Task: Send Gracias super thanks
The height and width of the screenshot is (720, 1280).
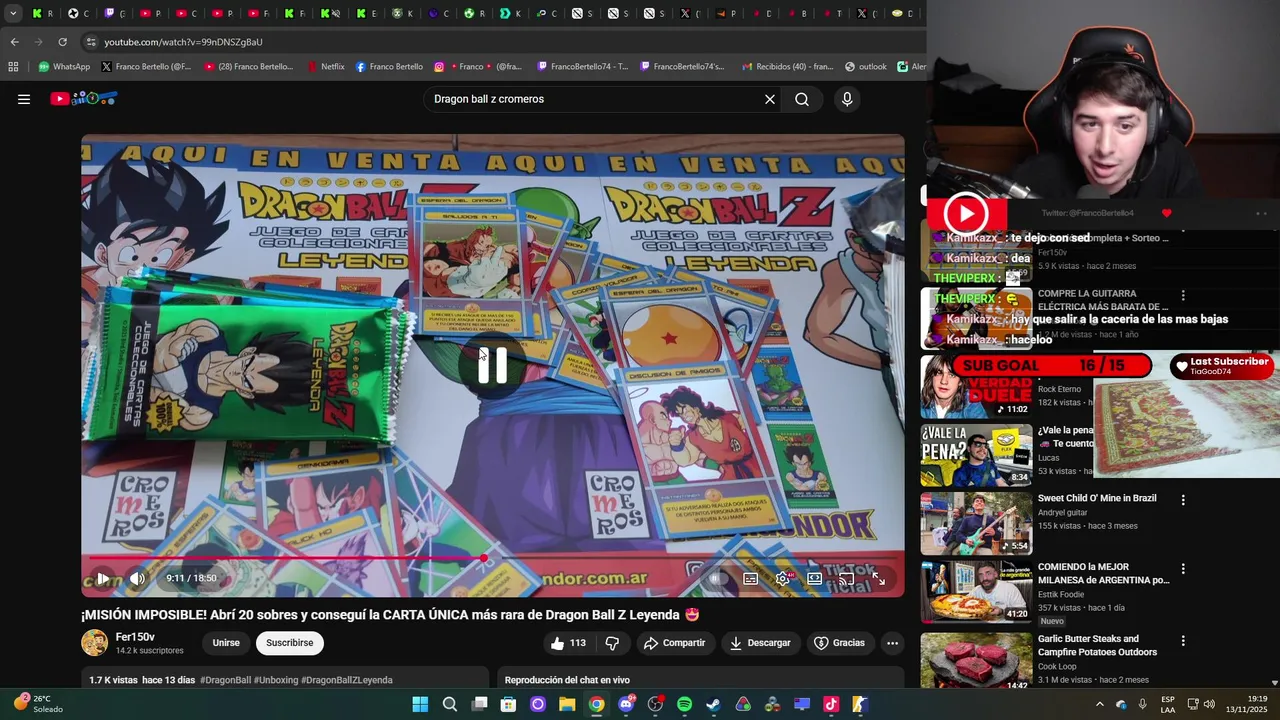Action: [839, 643]
